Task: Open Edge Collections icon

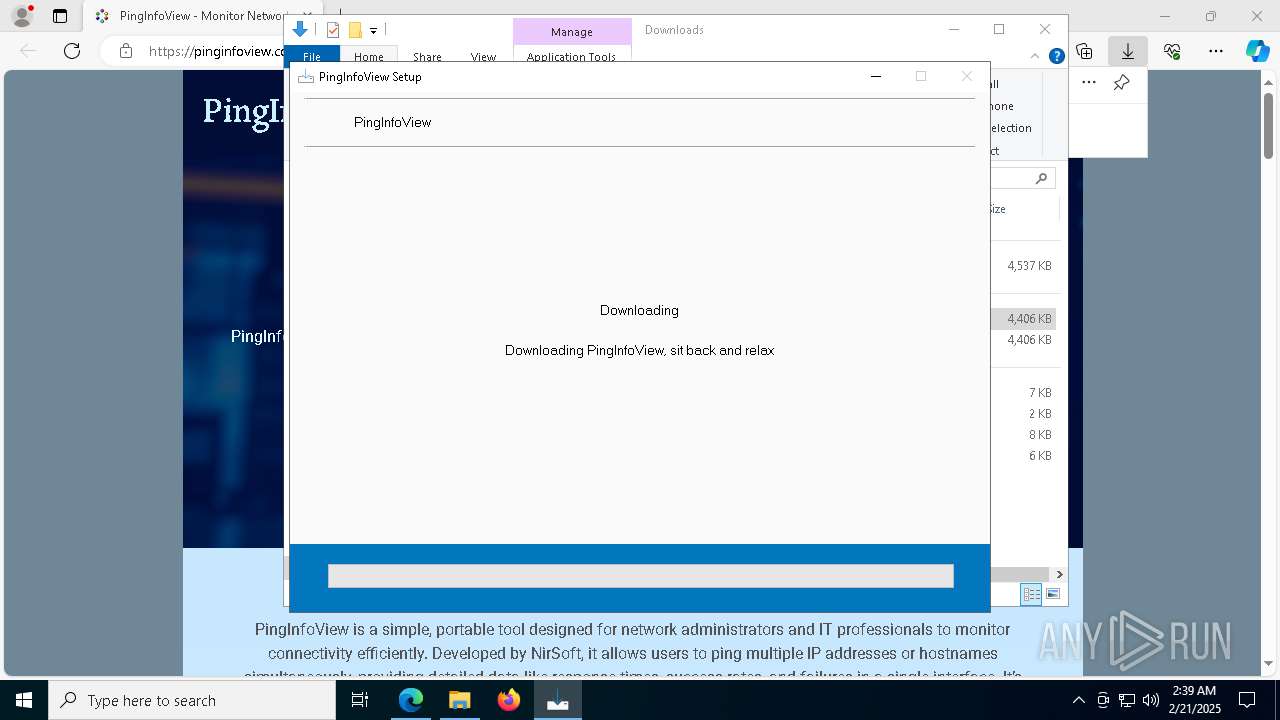Action: (x=1084, y=51)
